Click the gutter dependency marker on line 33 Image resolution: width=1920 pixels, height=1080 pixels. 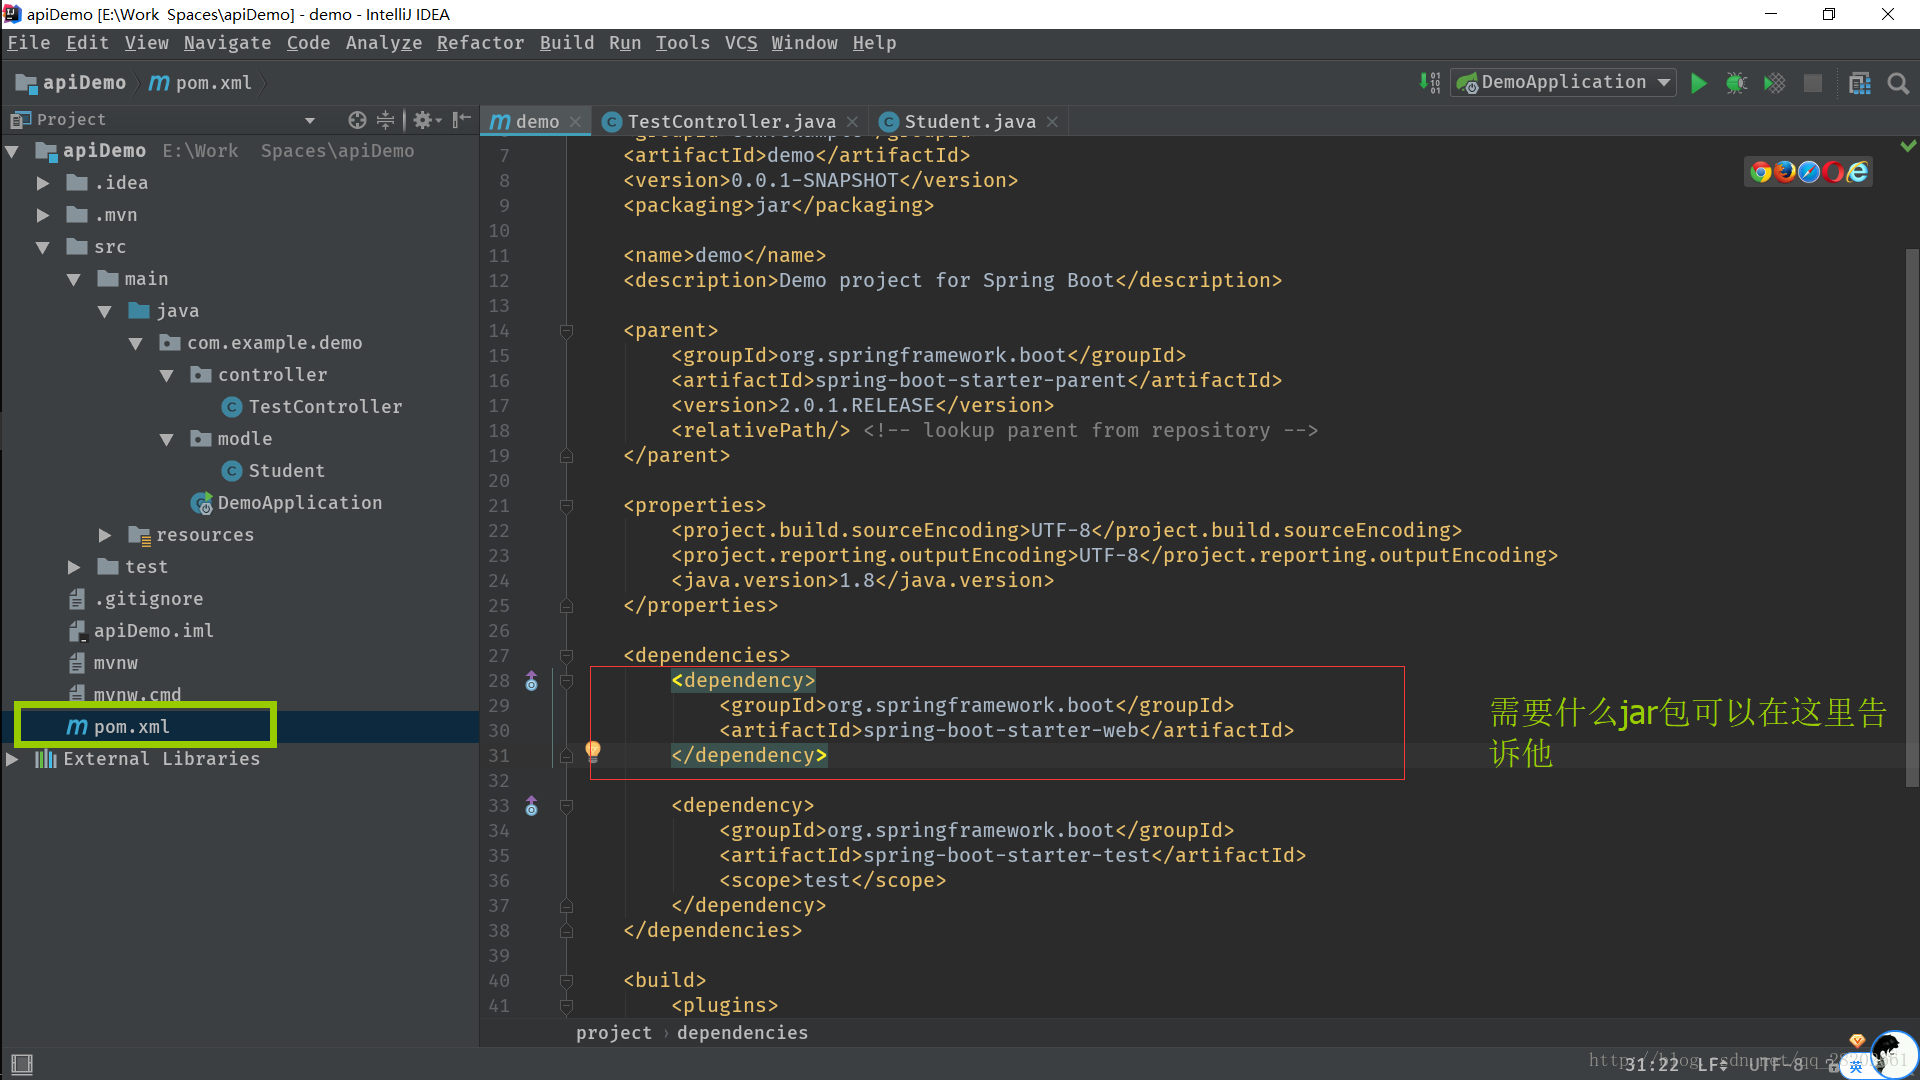pos(531,806)
